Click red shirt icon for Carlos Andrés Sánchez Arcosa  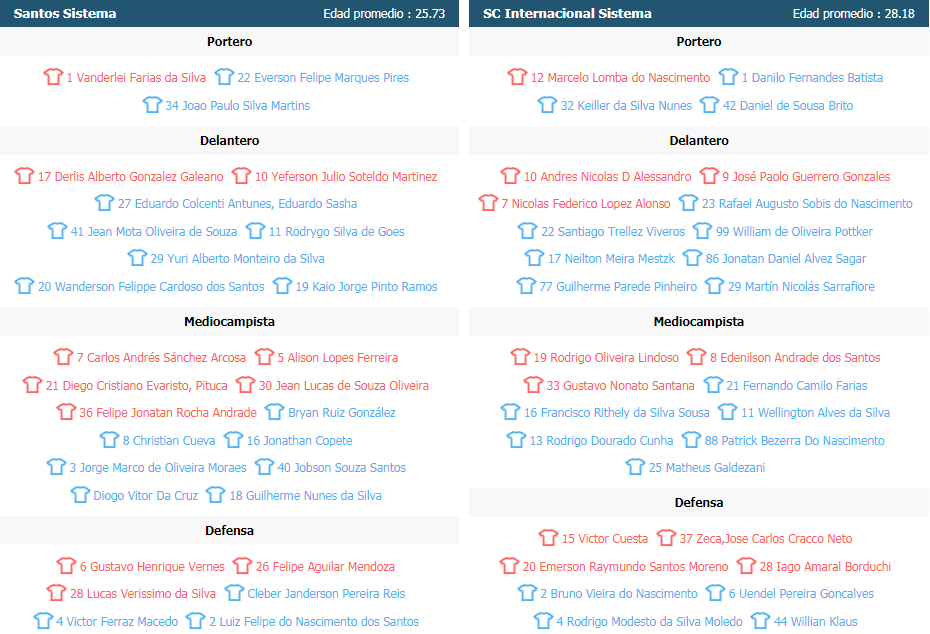63,357
